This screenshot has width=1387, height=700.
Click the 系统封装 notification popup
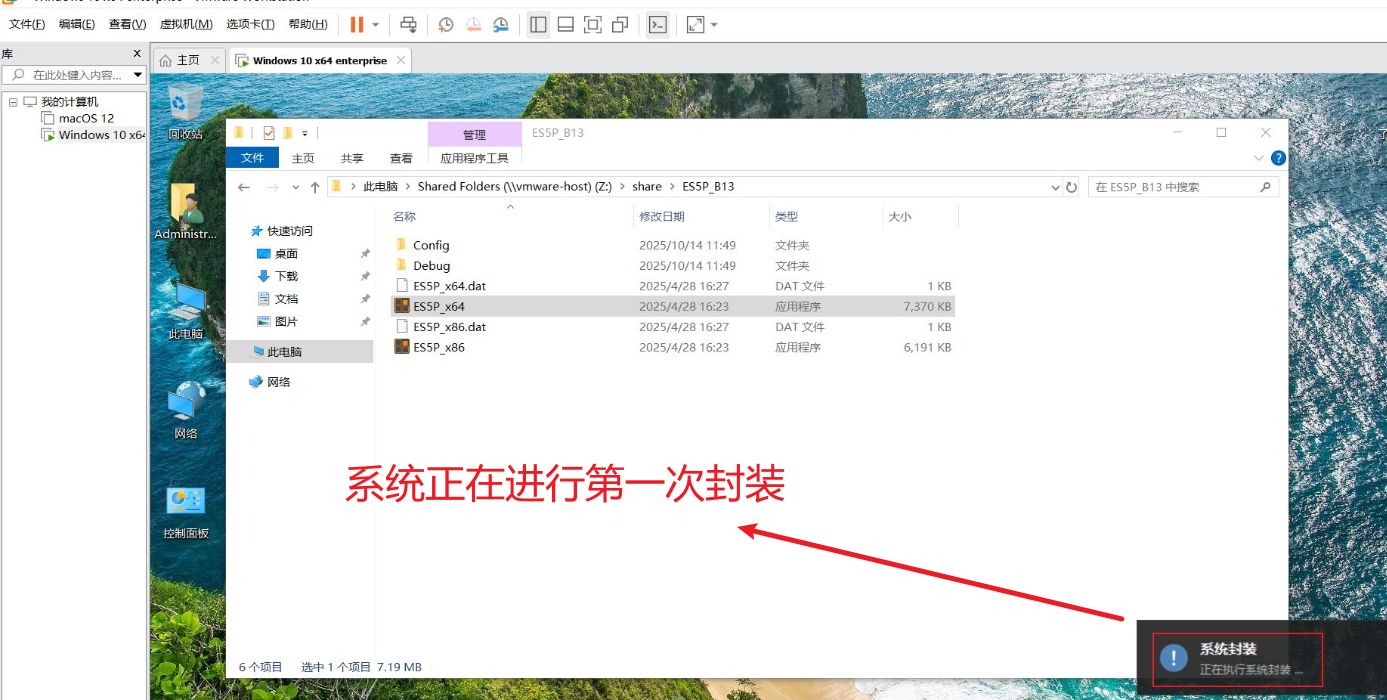(1237, 658)
